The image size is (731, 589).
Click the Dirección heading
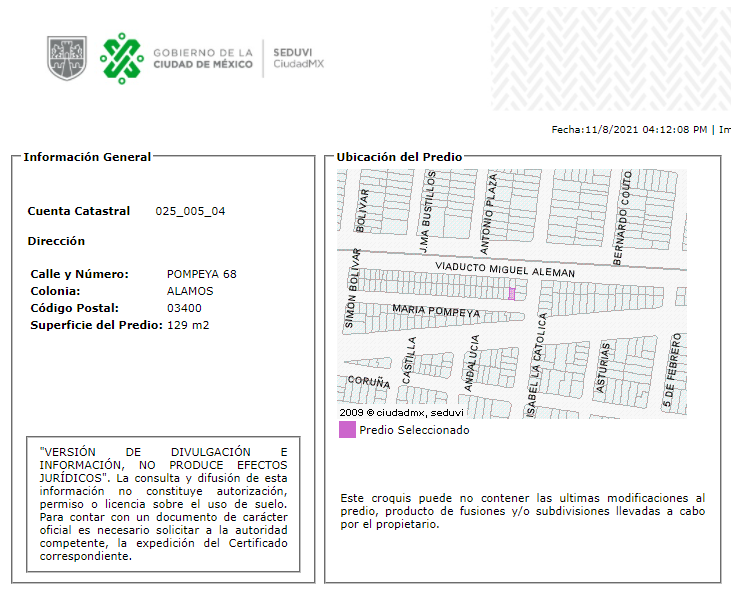click(56, 241)
